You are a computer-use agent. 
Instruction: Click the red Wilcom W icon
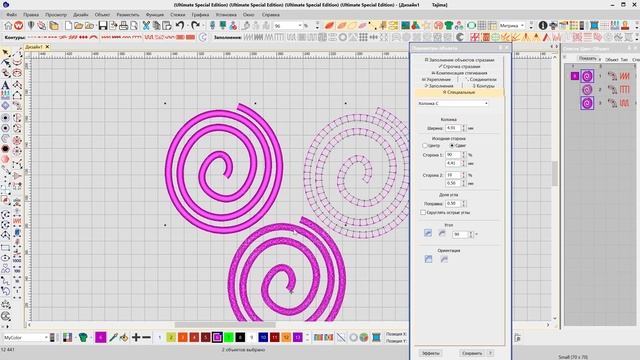[19, 25]
